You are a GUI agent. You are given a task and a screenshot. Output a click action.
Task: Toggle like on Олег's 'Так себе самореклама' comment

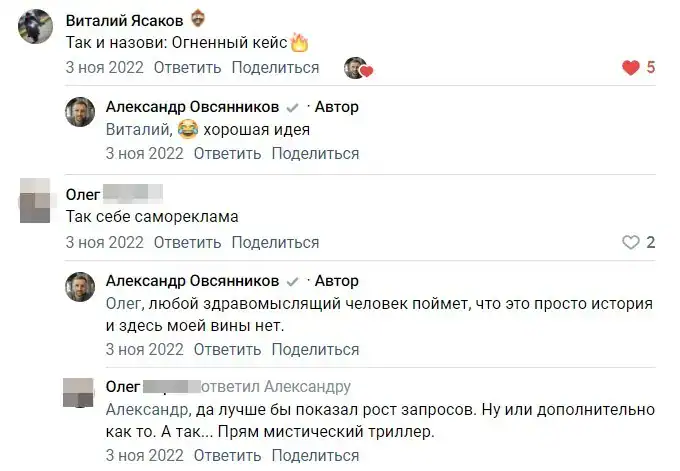630,242
